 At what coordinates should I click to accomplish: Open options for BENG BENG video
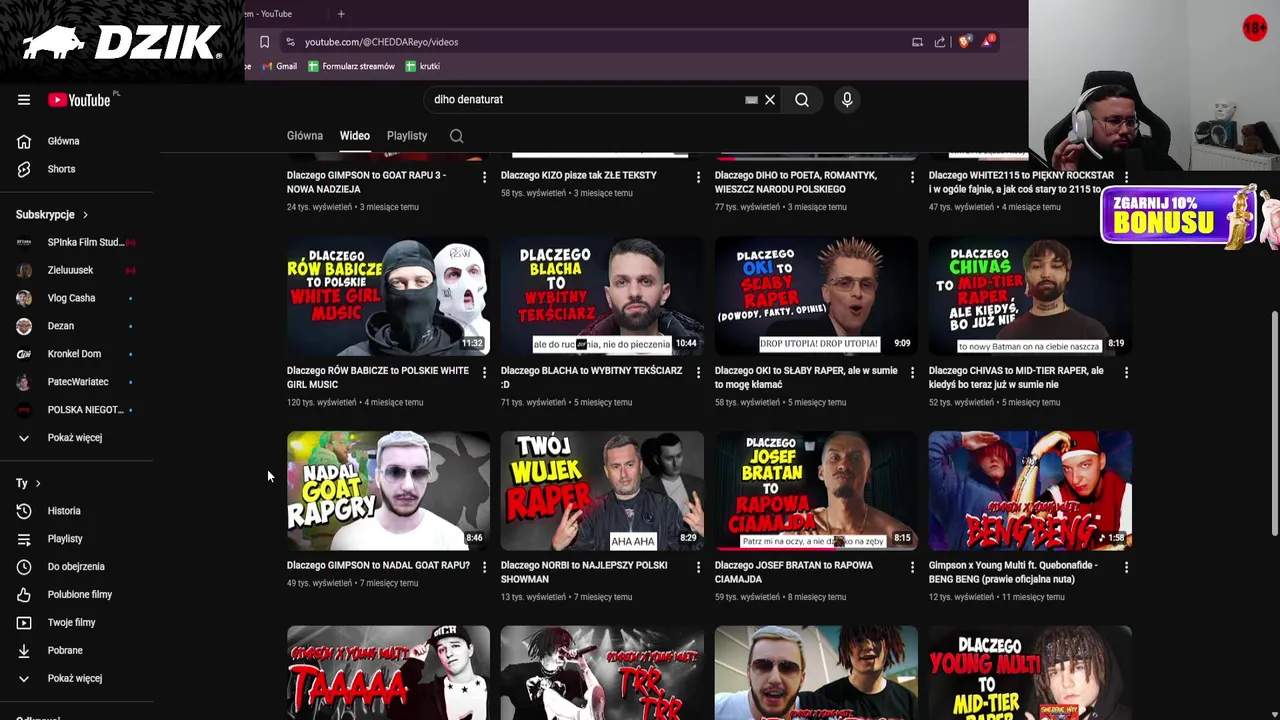click(1126, 567)
